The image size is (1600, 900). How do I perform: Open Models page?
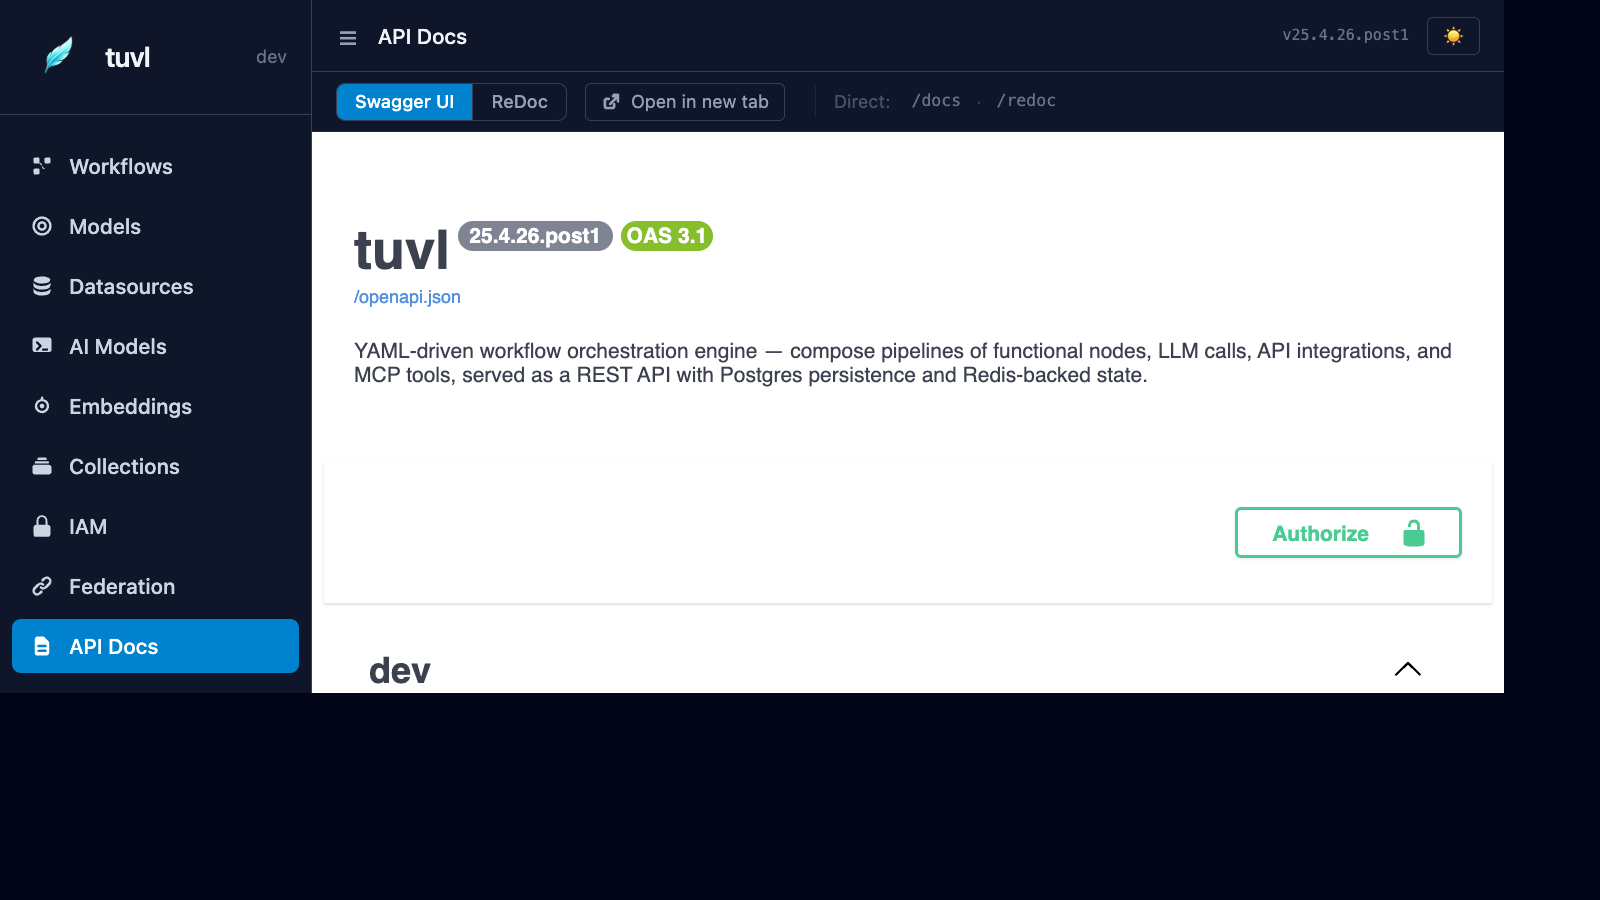[x=155, y=226]
